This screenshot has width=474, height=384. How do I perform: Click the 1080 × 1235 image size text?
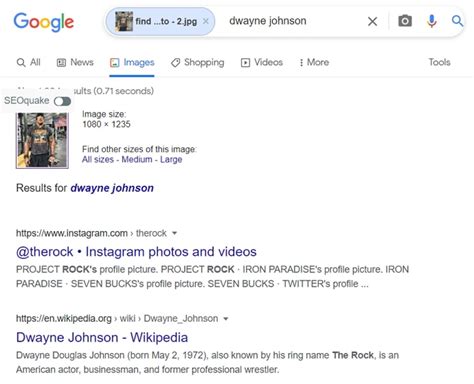106,124
